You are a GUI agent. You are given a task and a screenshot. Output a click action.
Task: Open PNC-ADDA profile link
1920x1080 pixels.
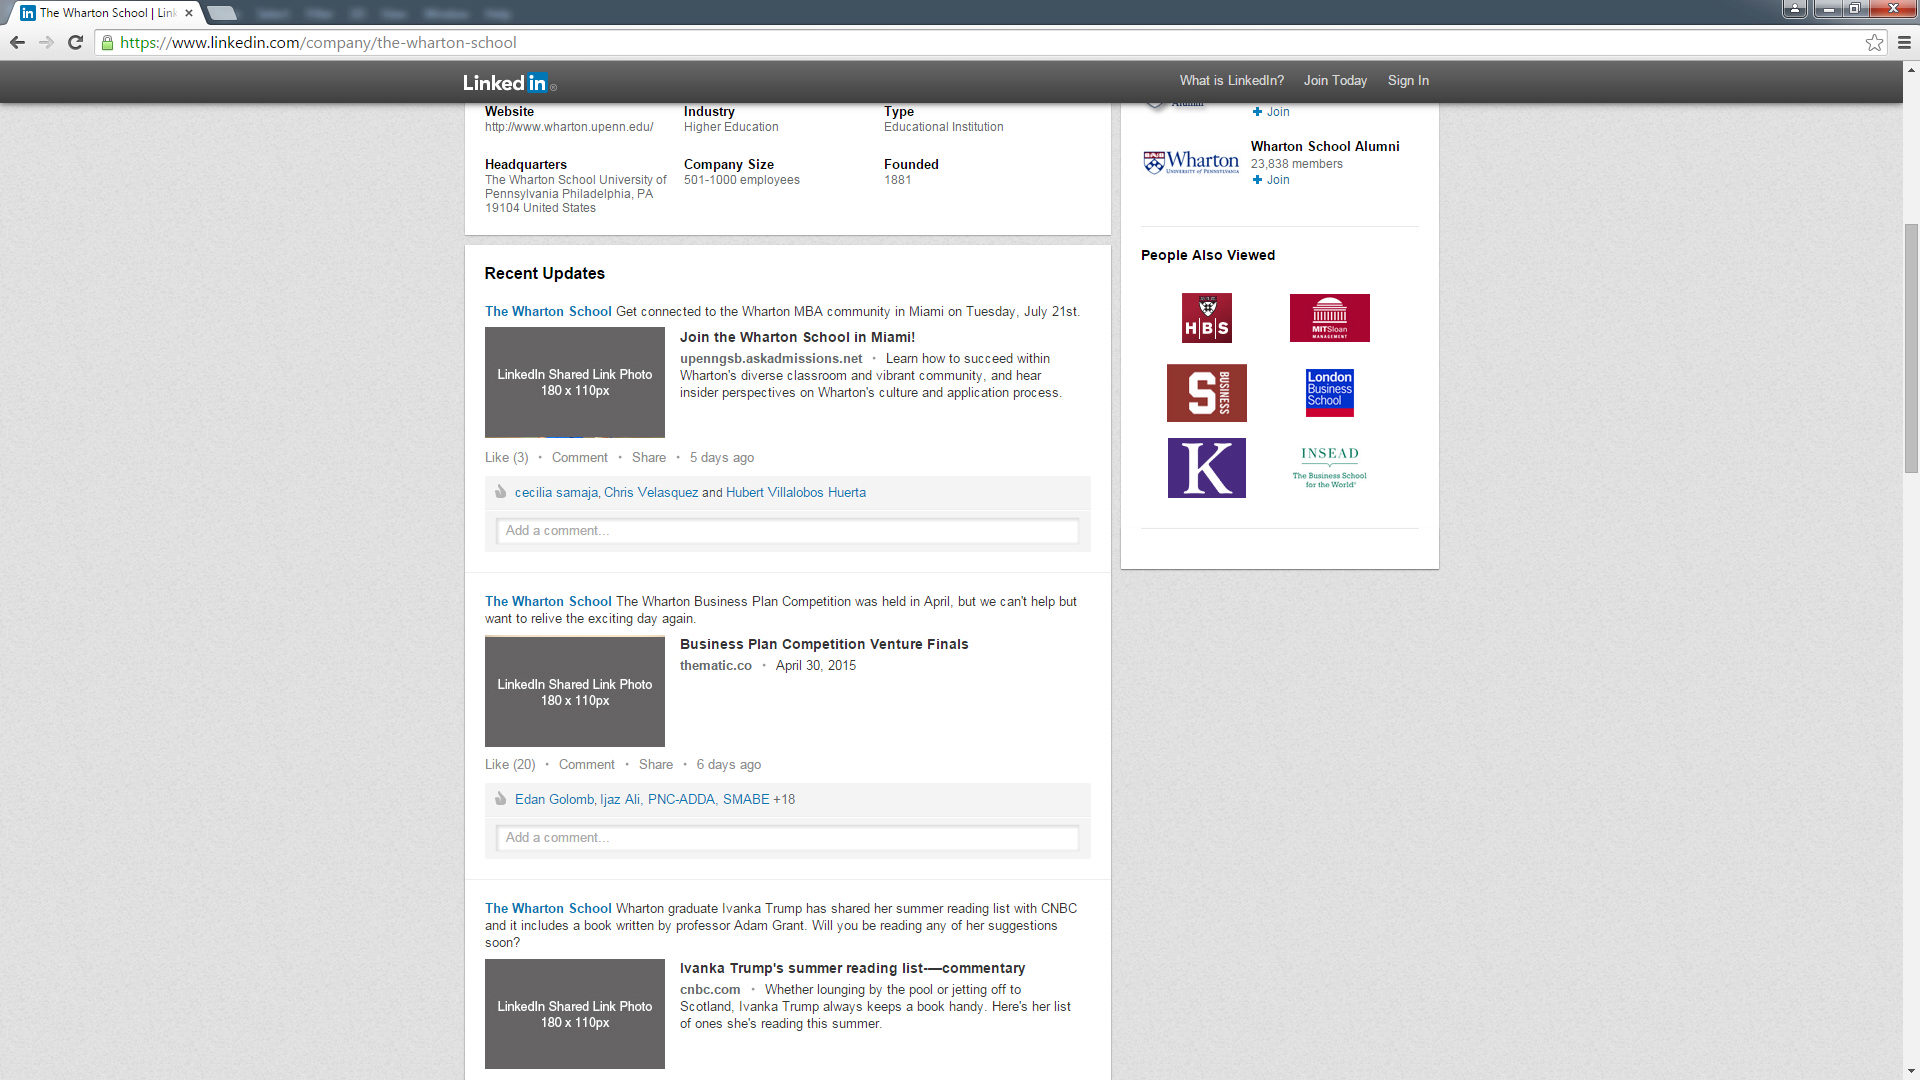click(x=681, y=800)
